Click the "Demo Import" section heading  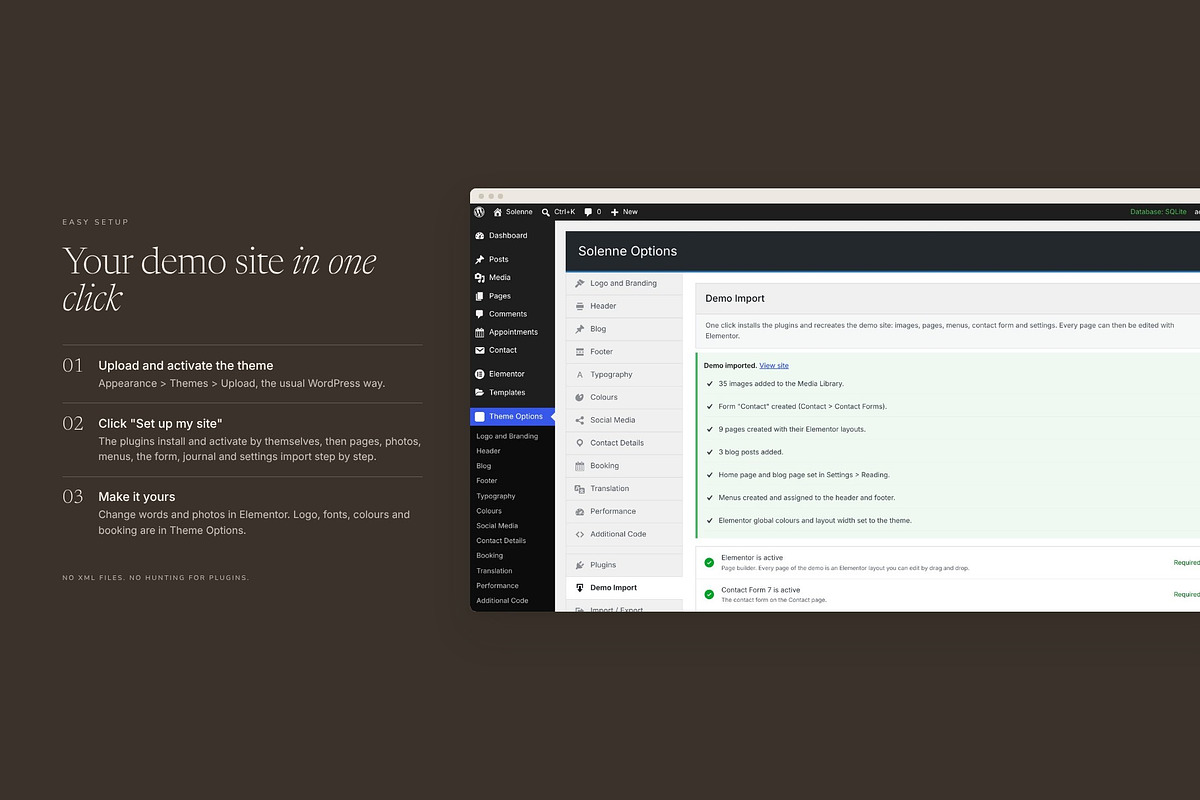coord(735,298)
